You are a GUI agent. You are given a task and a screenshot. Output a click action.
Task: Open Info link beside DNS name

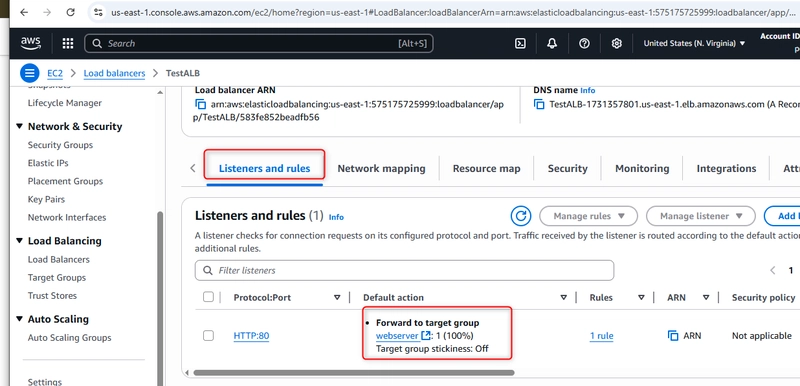587,90
